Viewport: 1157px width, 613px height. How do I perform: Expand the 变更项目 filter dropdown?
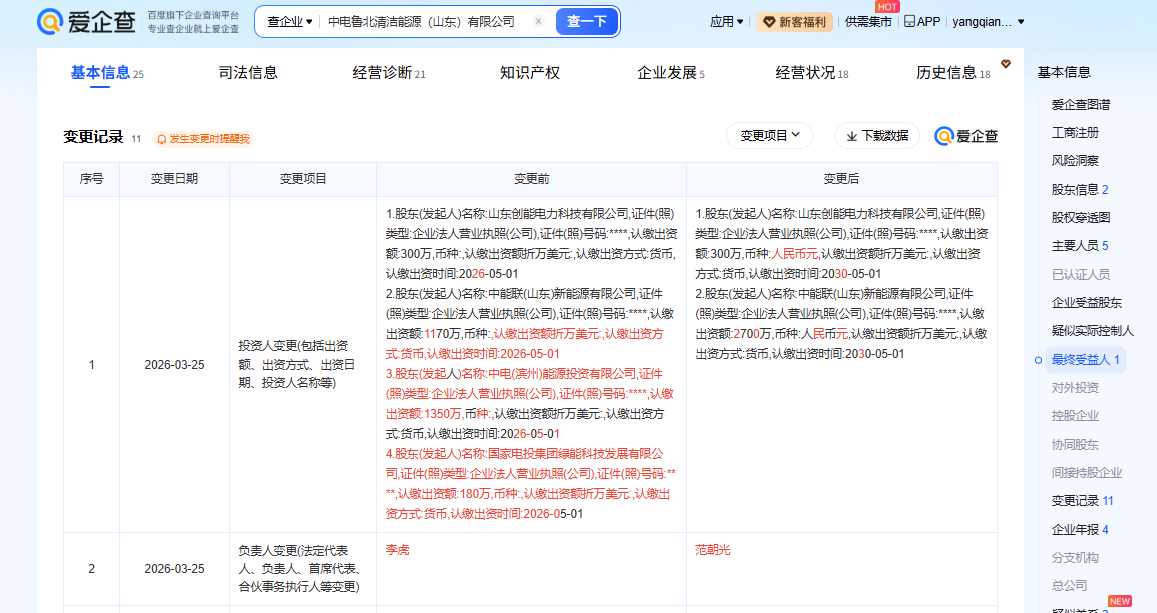(x=769, y=135)
